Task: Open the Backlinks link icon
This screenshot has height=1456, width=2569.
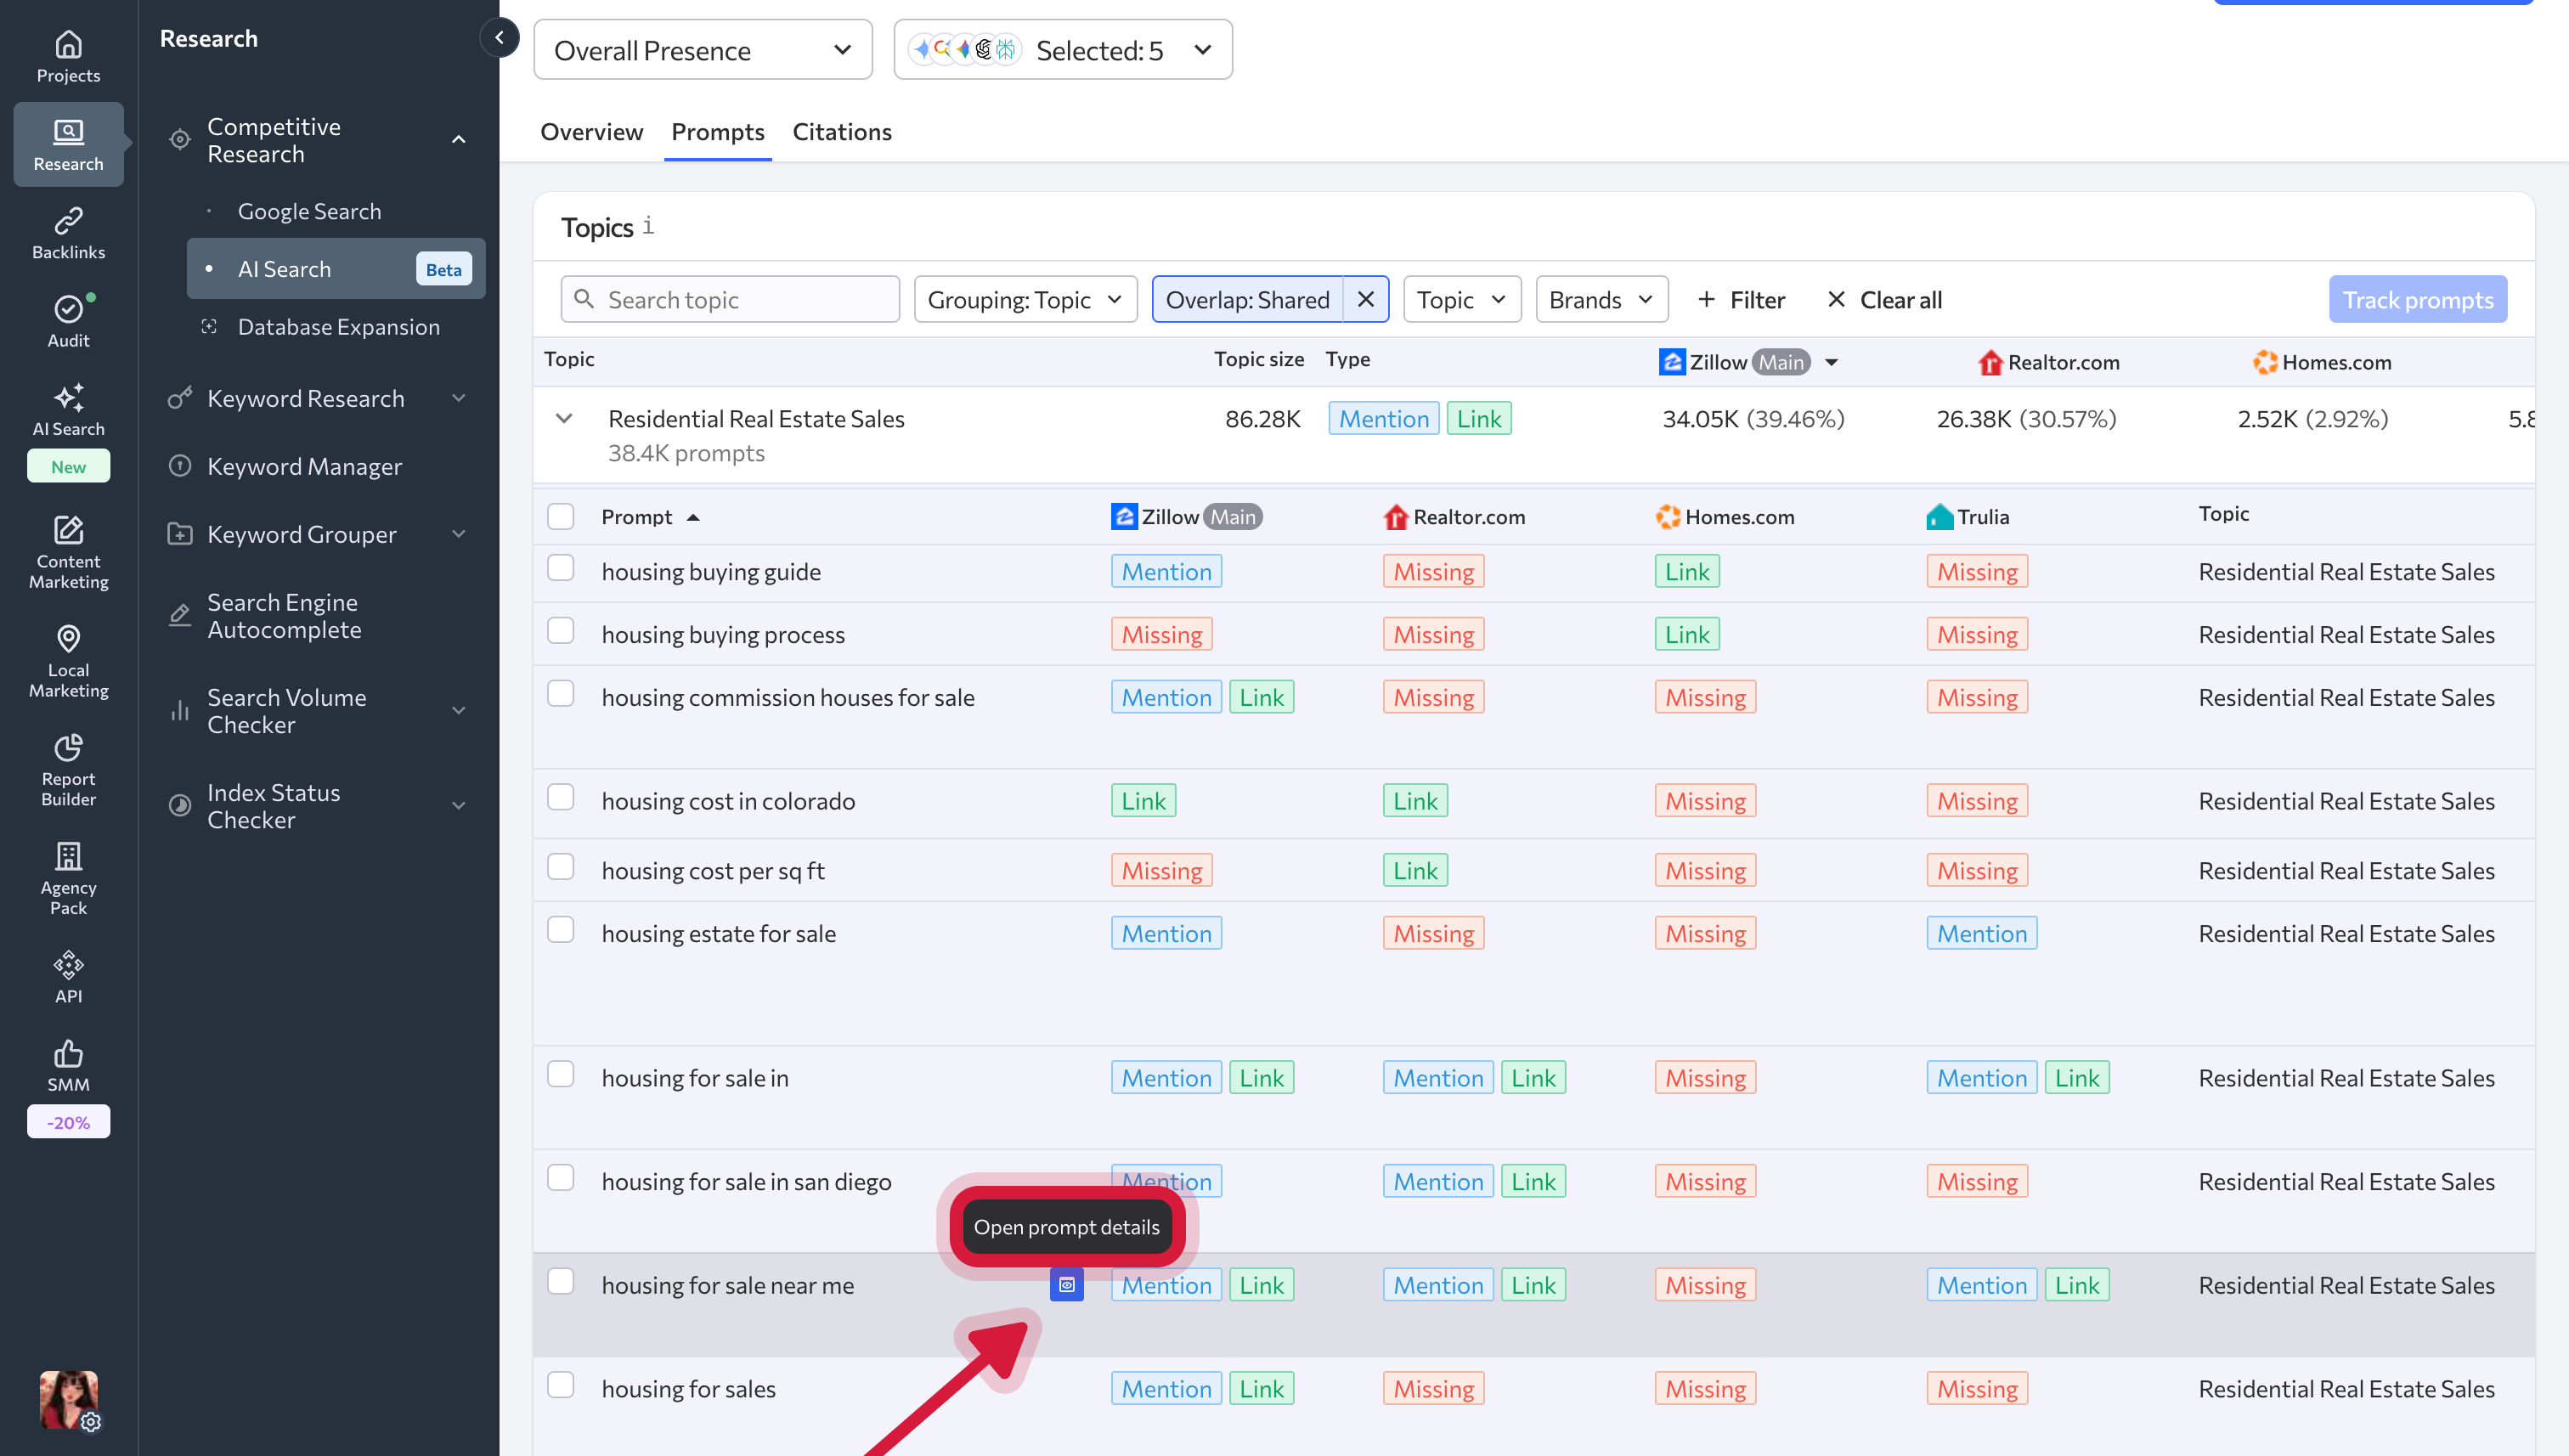Action: (68, 220)
